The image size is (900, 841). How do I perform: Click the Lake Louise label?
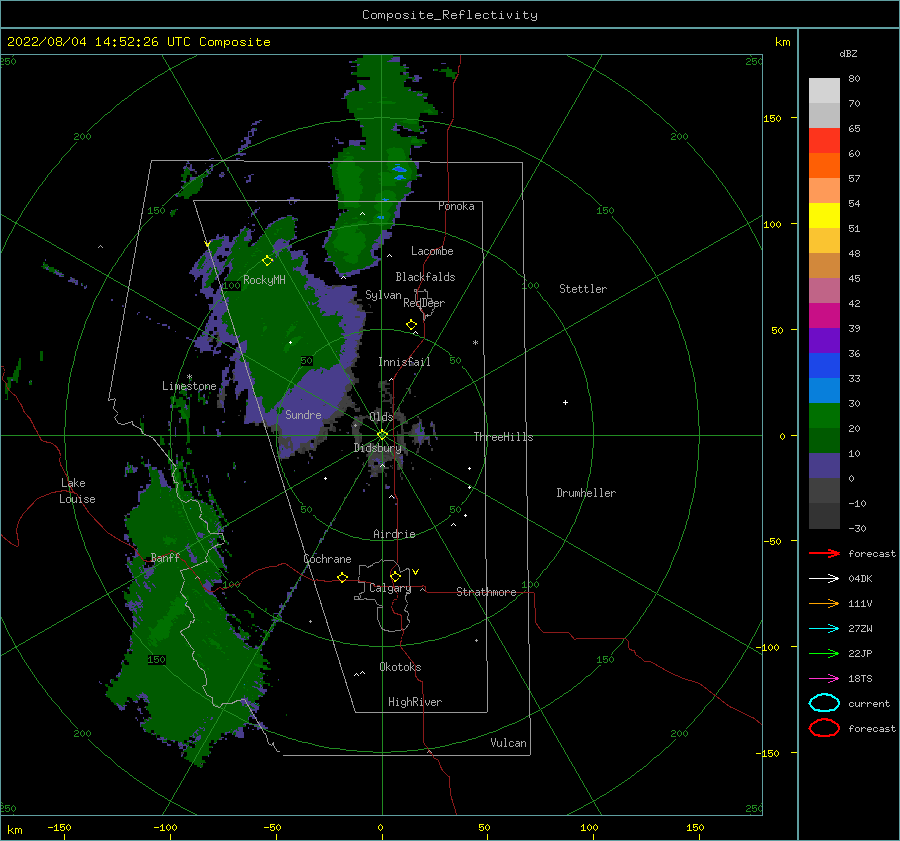77,491
